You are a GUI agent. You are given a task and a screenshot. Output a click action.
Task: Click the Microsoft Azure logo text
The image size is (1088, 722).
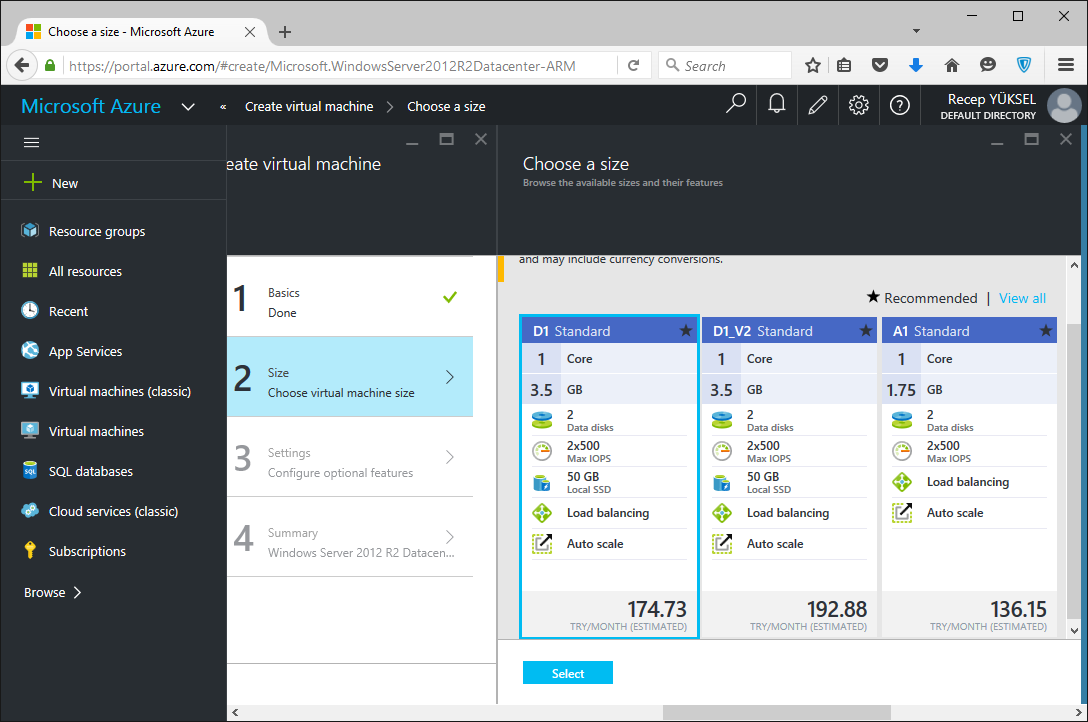pos(91,106)
